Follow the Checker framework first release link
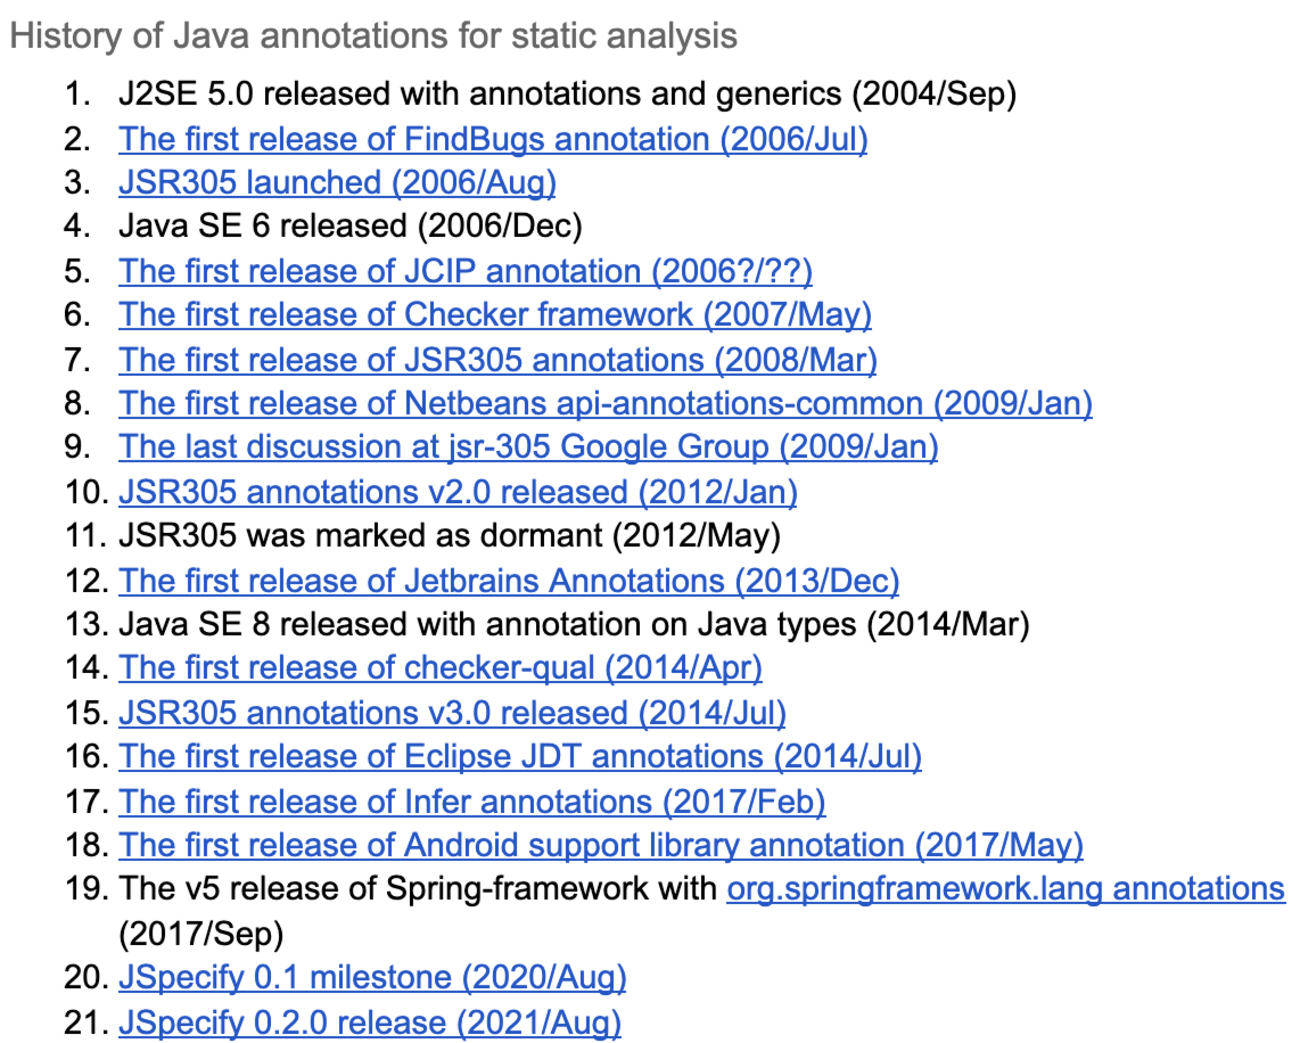The image size is (1300, 1043). pos(495,315)
